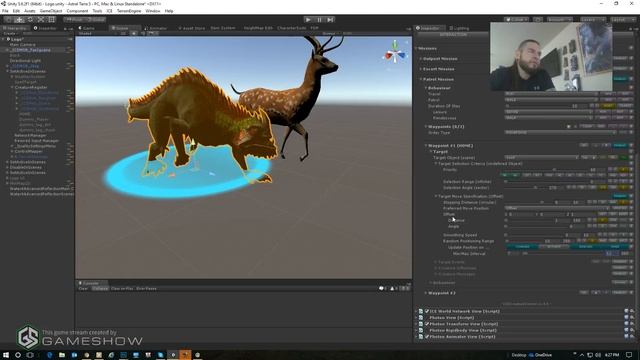Click Clear in the Console toolbar
This screenshot has width=640, height=360.
click(83, 289)
